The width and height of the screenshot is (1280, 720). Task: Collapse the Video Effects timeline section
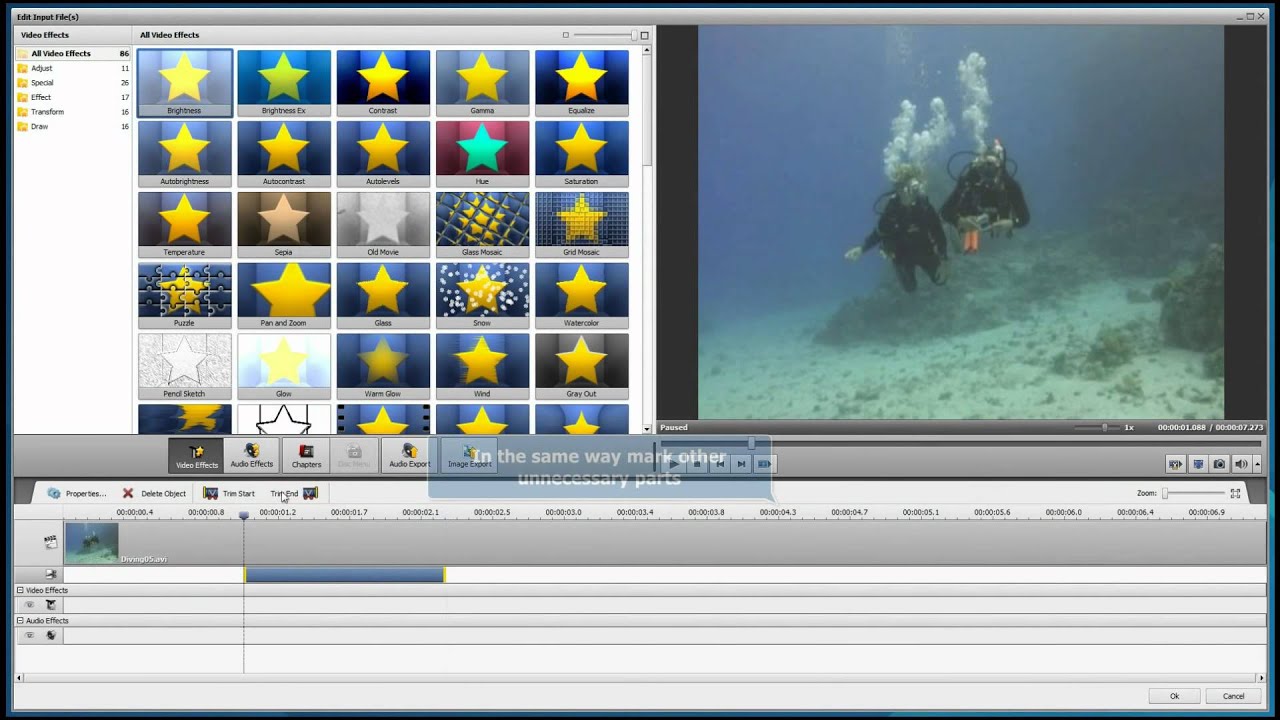pyautogui.click(x=20, y=590)
